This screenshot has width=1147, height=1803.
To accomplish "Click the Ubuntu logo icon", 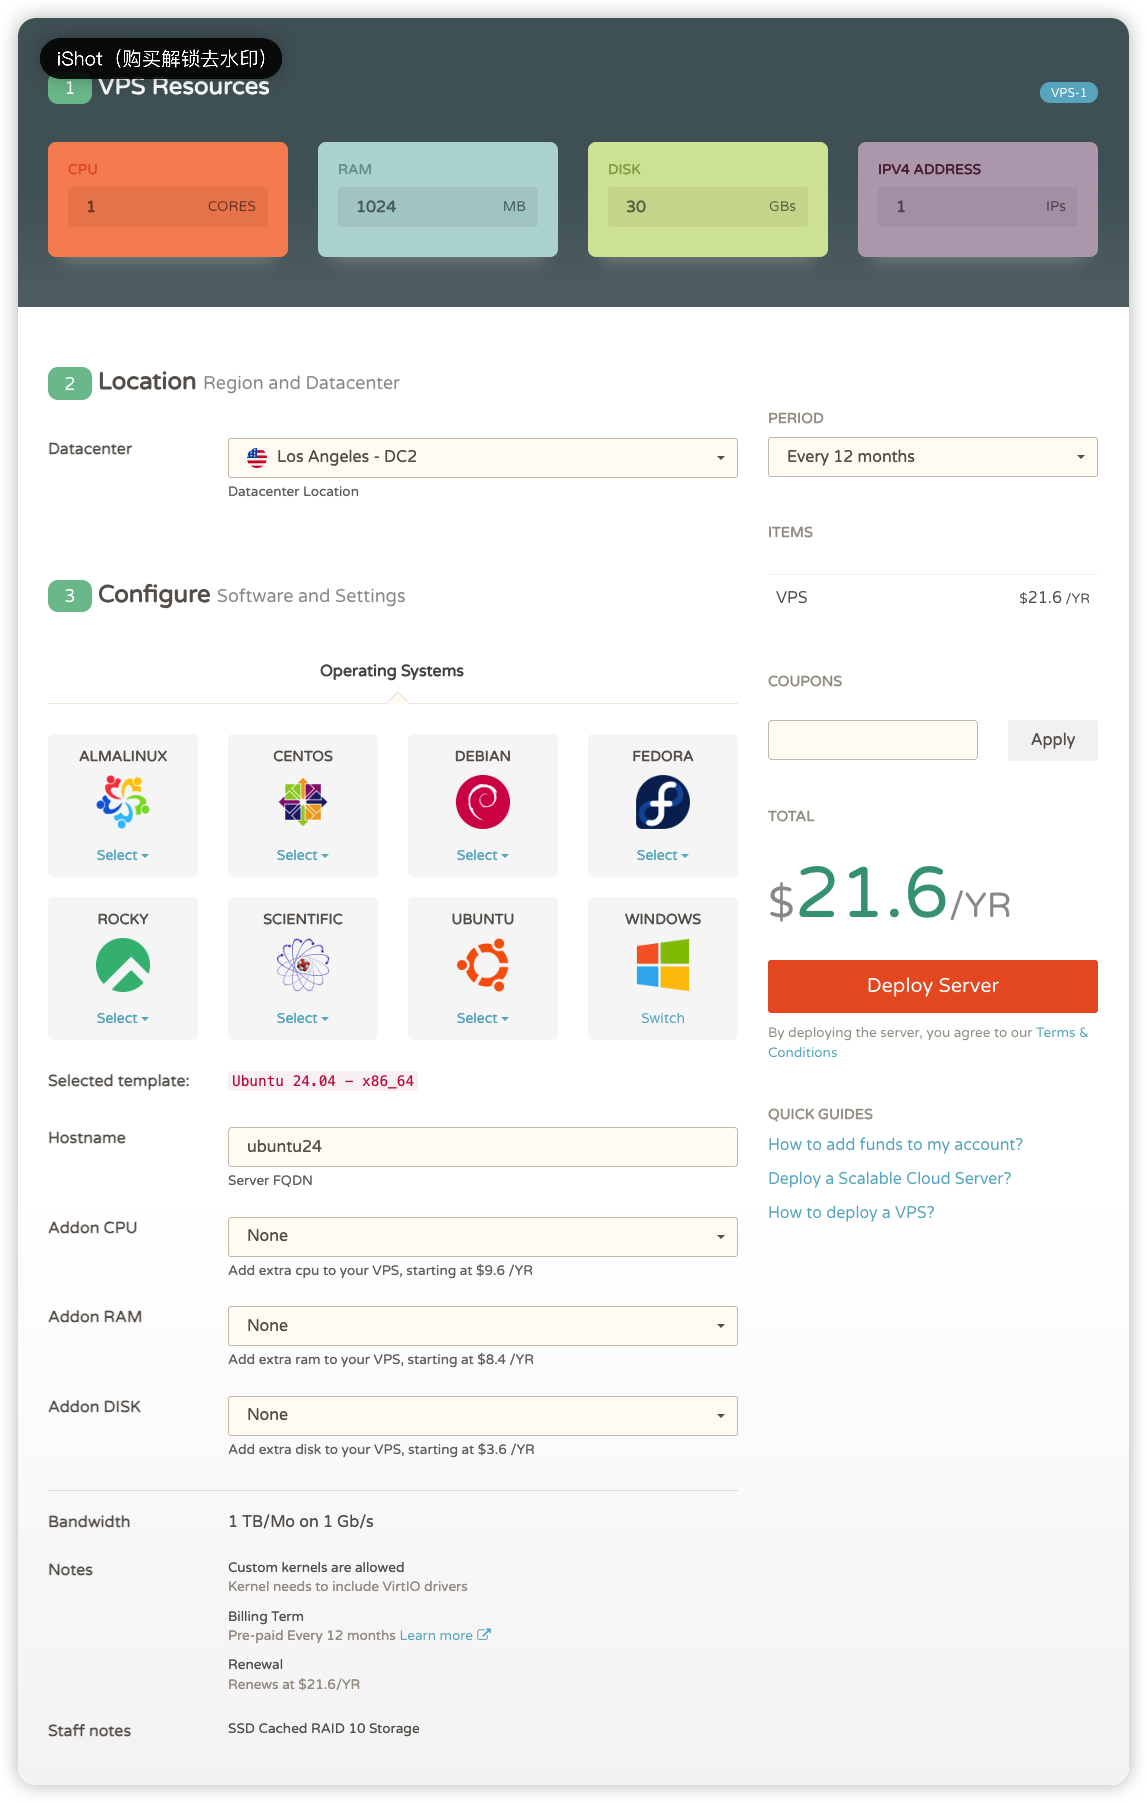I will tap(483, 965).
